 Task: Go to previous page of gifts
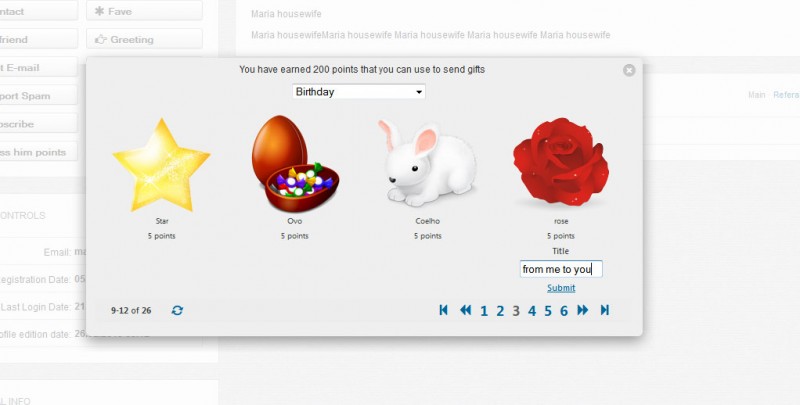coord(465,310)
